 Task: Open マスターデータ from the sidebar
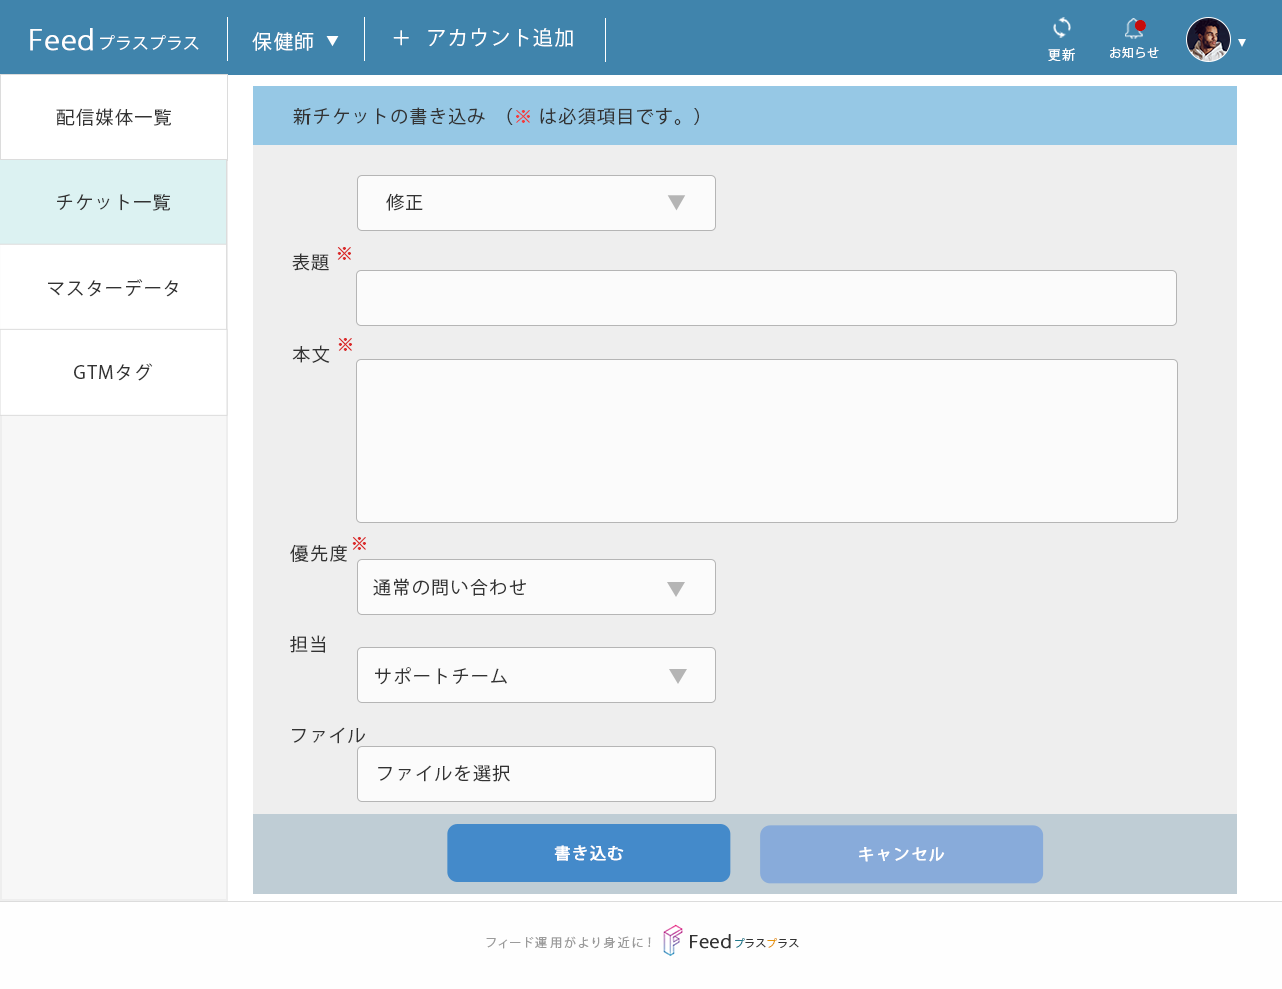114,288
